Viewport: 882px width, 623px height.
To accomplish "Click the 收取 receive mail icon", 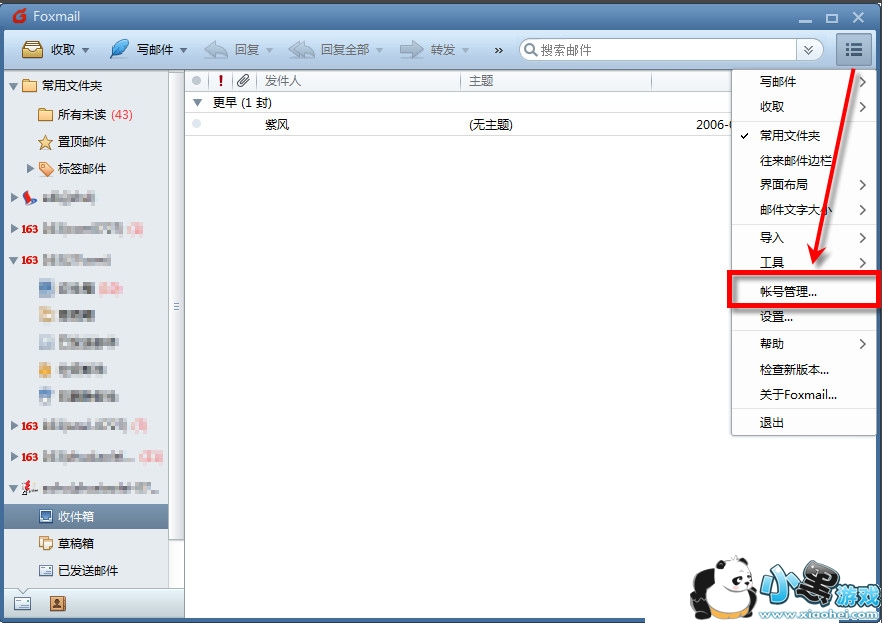I will coord(32,49).
